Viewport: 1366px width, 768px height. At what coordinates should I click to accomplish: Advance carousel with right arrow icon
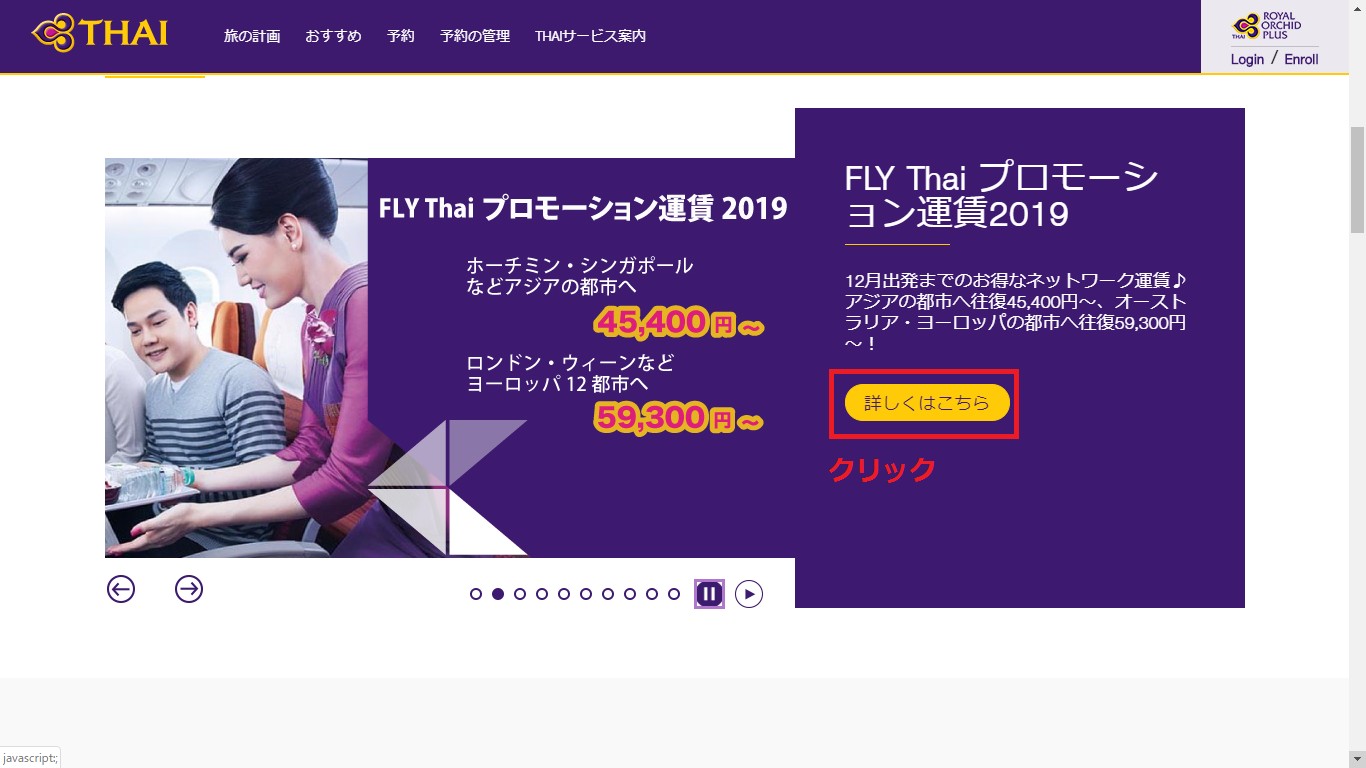click(189, 590)
